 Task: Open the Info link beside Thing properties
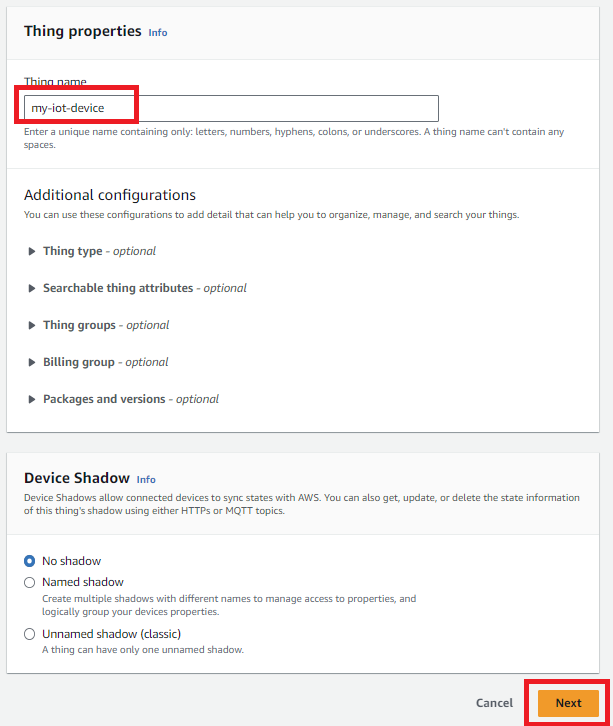click(x=158, y=32)
